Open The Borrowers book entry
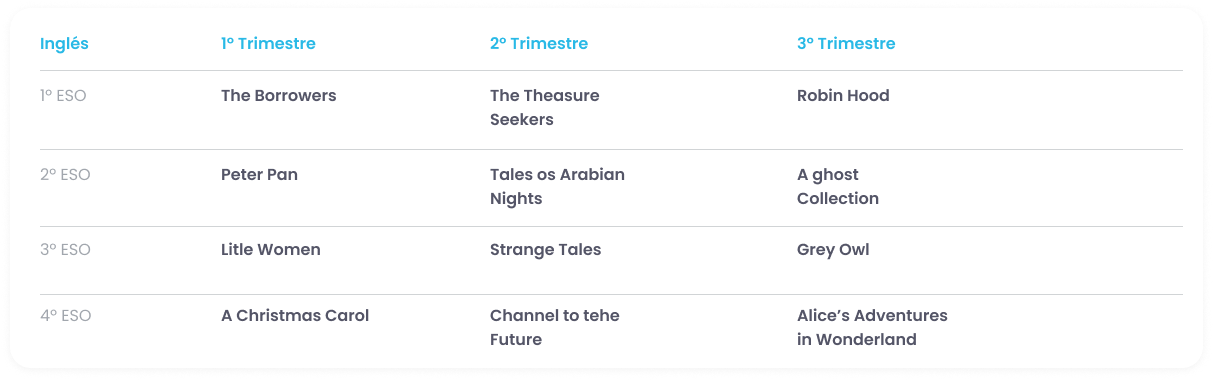 pos(279,96)
